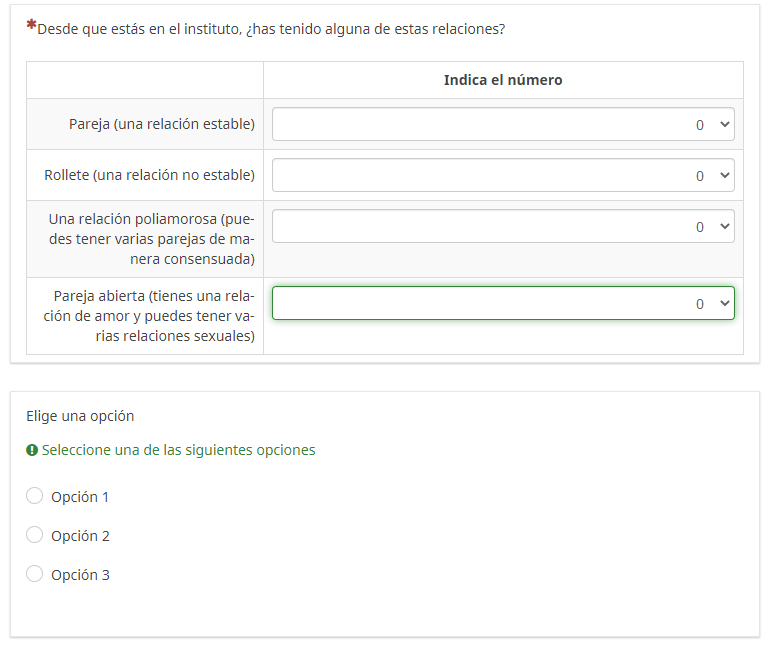The image size is (765, 650).
Task: Click the 'Seleccione una de las siguientes opciones' hint
Action: pos(178,450)
